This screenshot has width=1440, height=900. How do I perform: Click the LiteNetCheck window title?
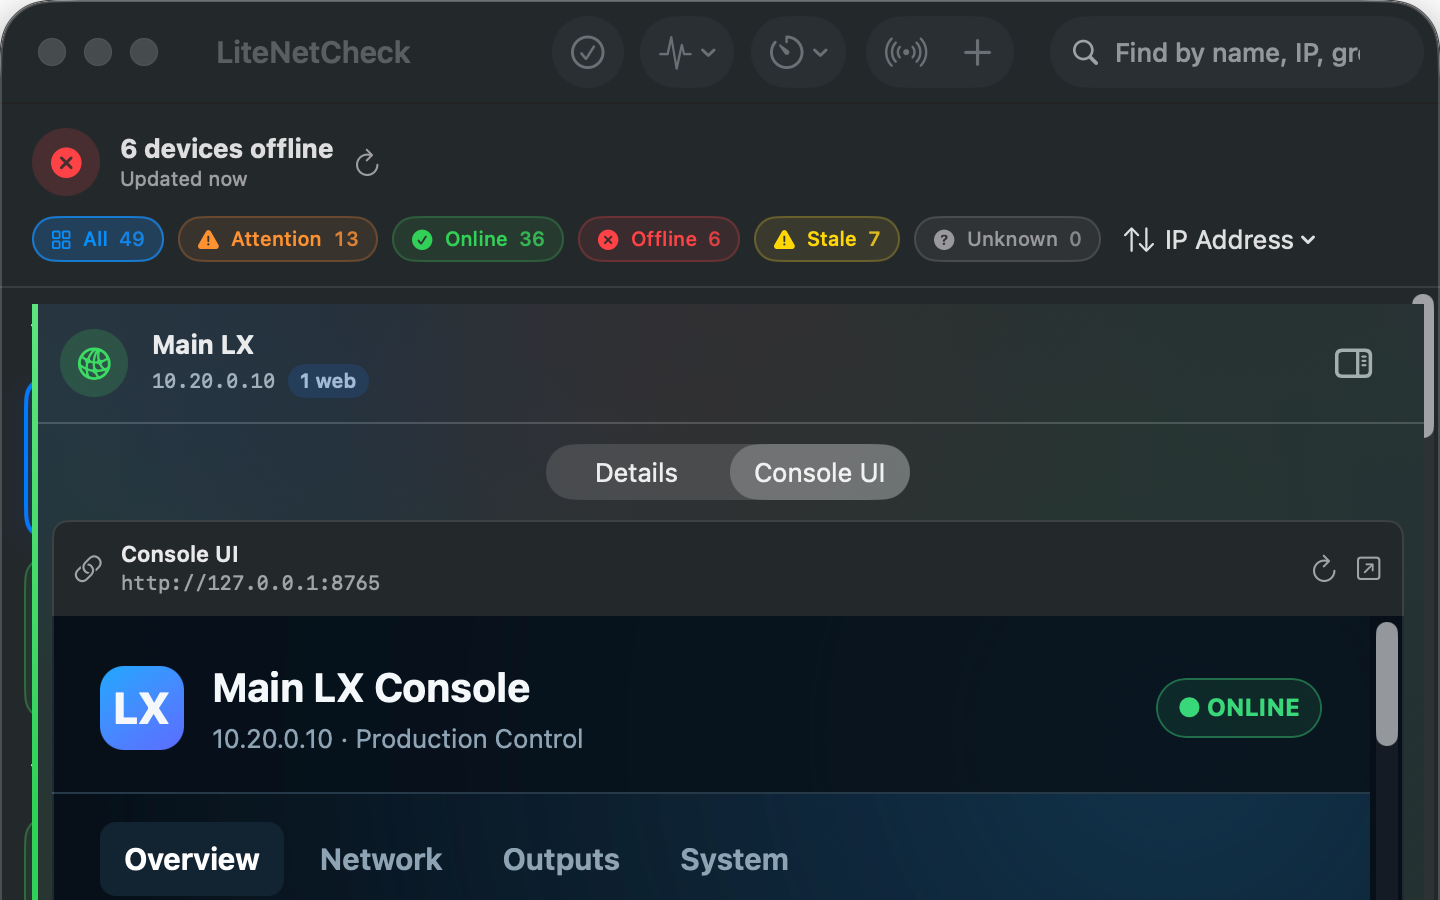(313, 52)
